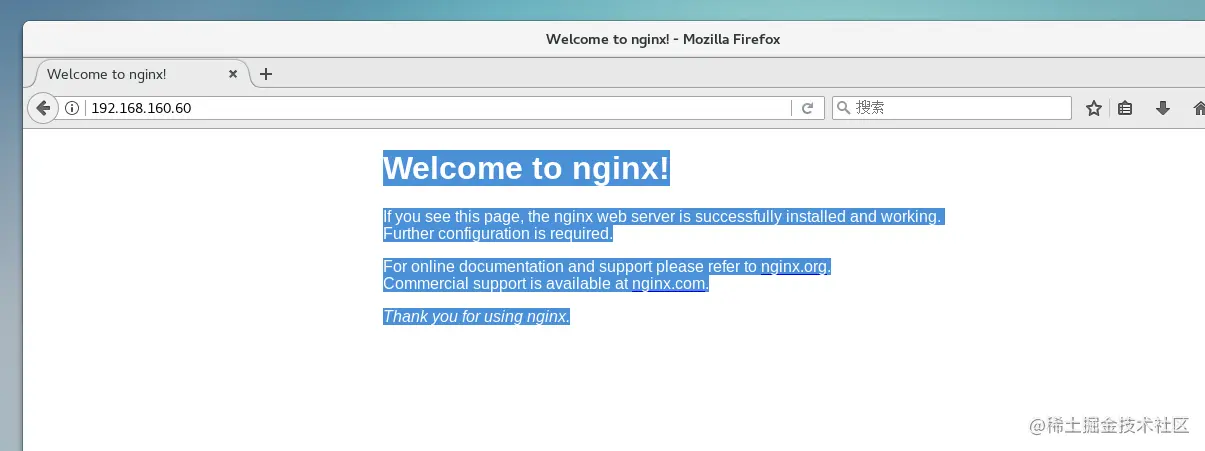1205x451 pixels.
Task: Open the Downloads arrow icon
Action: [1163, 108]
